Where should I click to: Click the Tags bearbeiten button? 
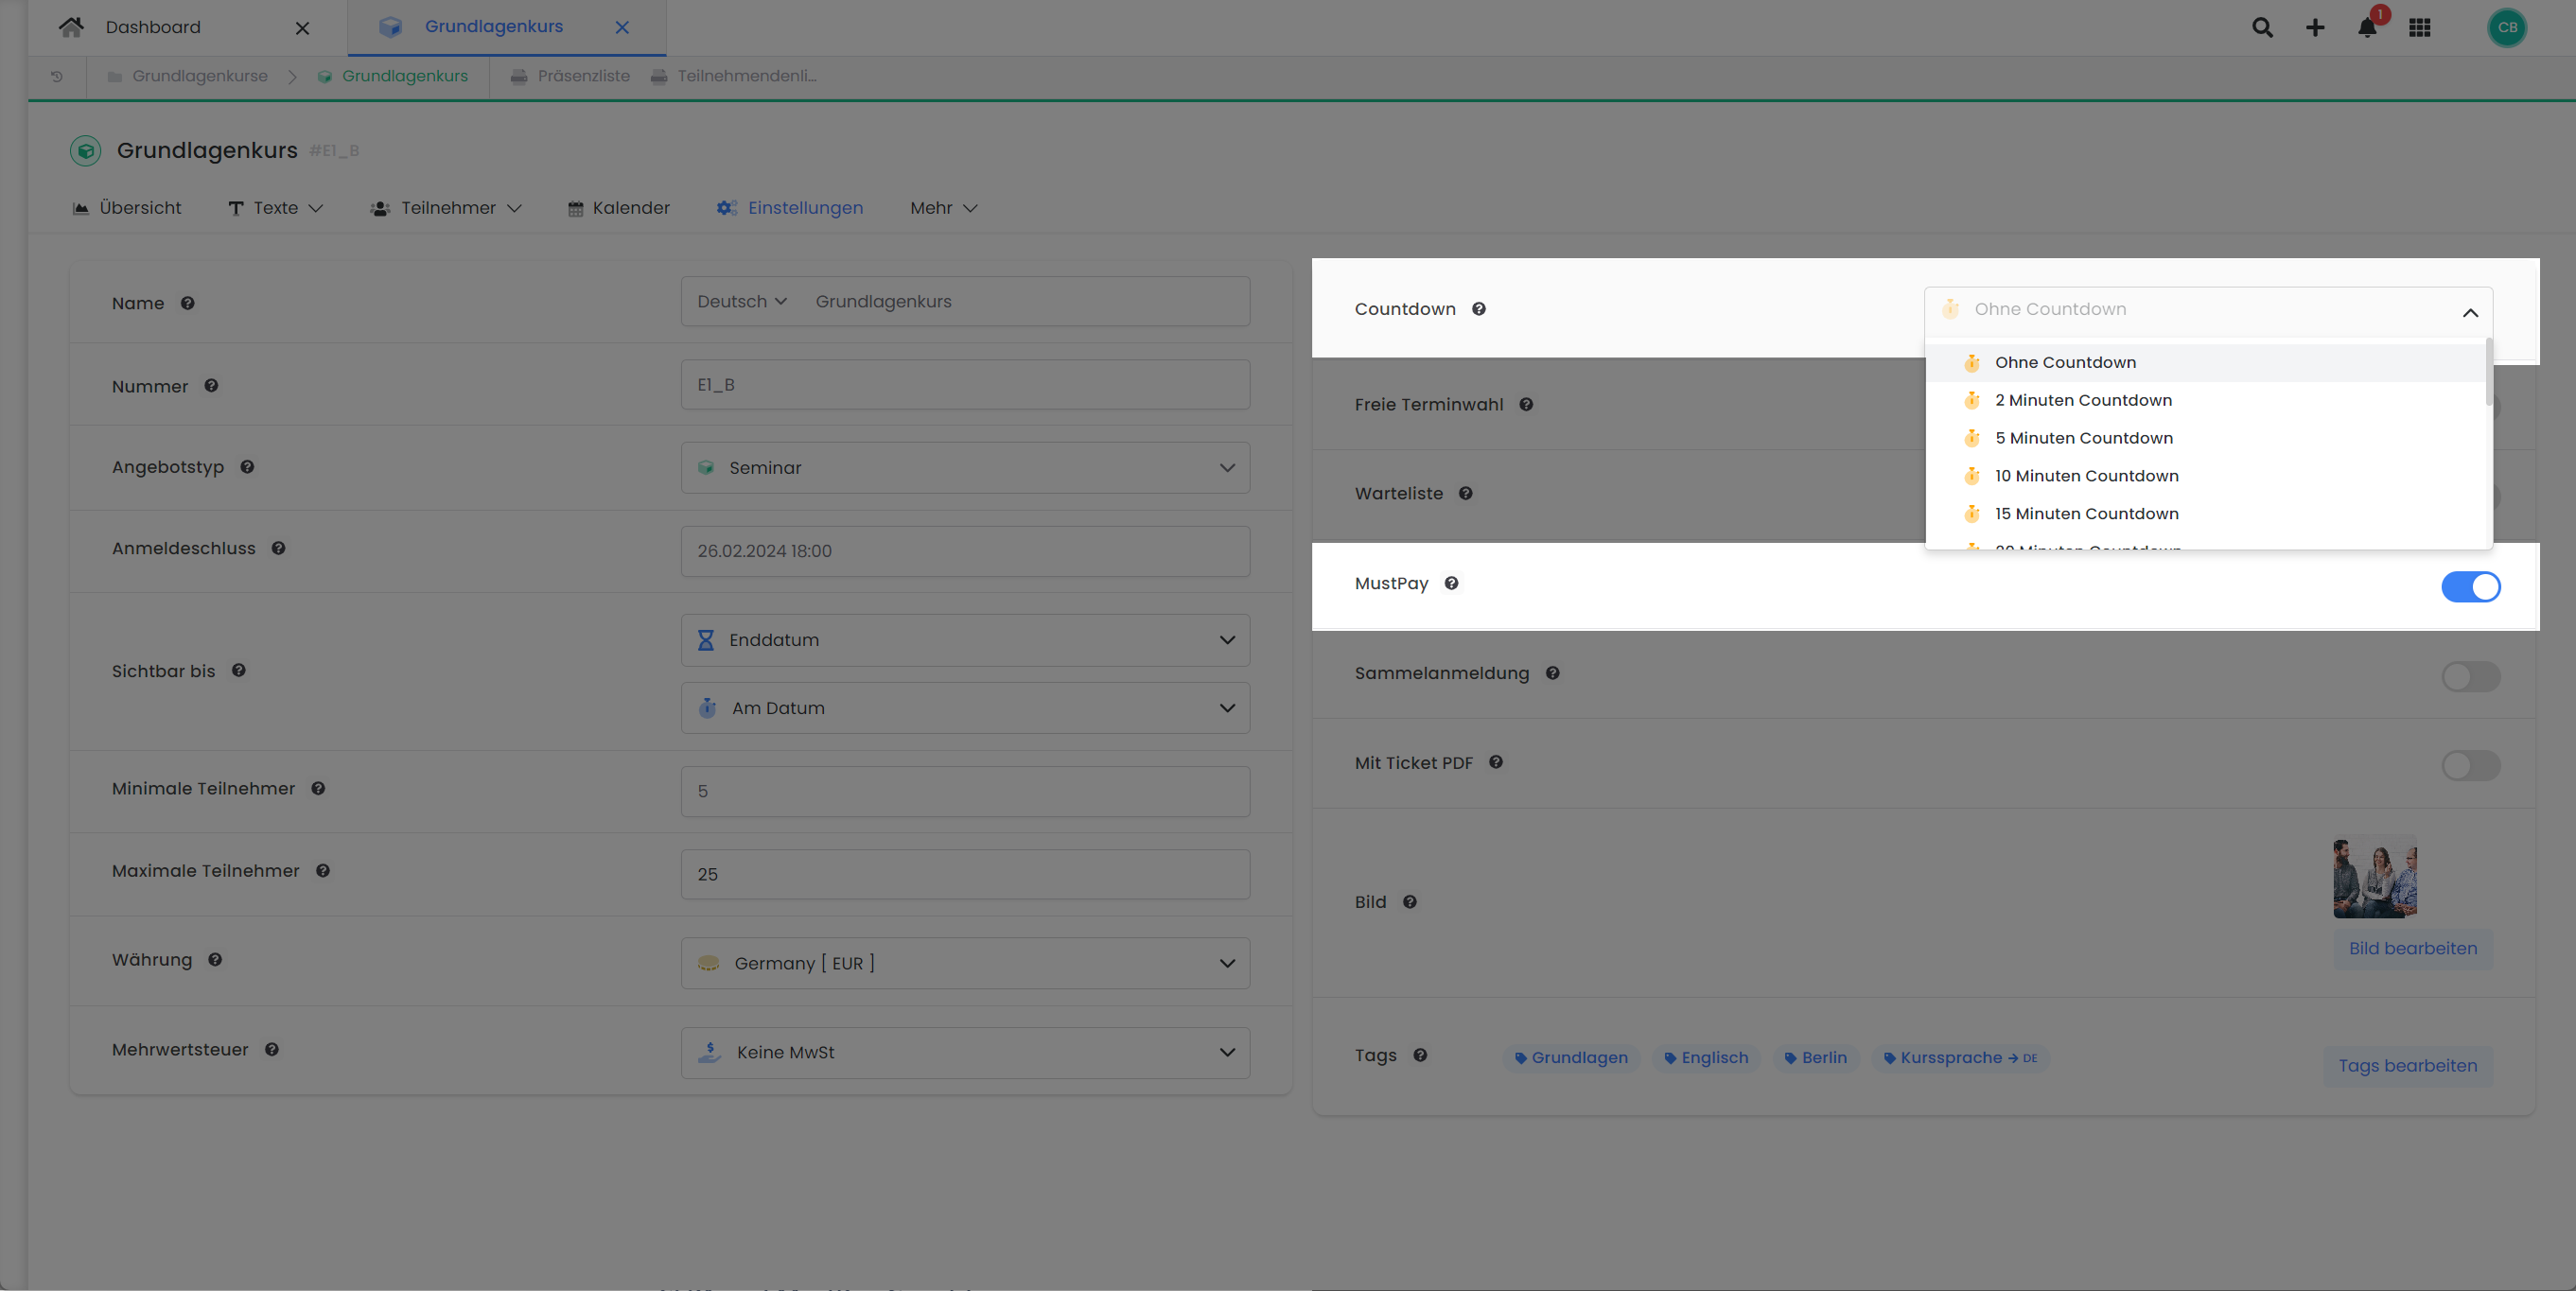point(2407,1065)
